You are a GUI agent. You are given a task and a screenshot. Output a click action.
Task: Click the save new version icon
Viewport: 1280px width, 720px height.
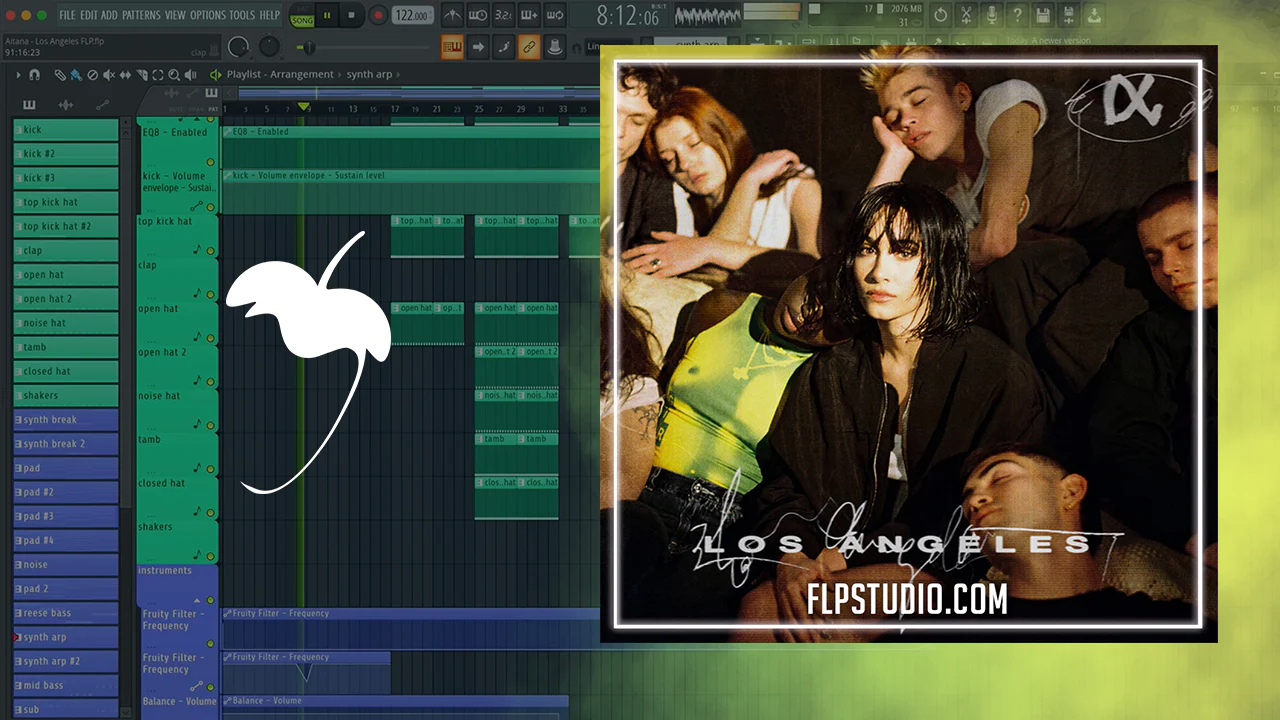[1069, 15]
